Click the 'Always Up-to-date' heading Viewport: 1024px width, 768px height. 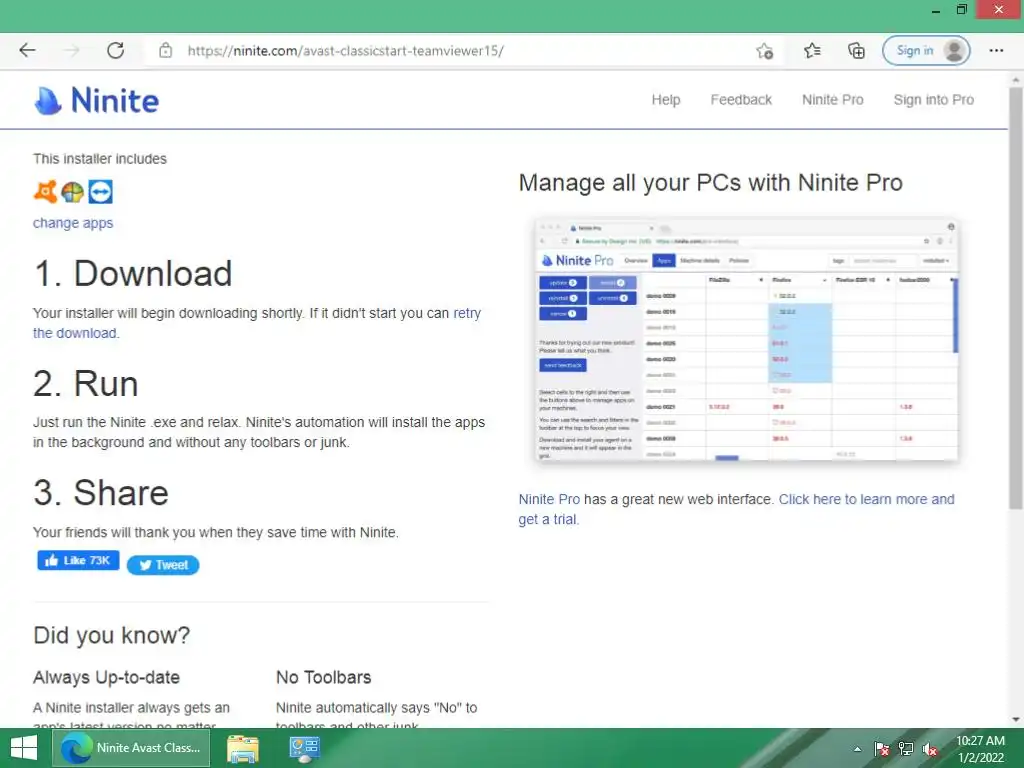click(x=106, y=677)
